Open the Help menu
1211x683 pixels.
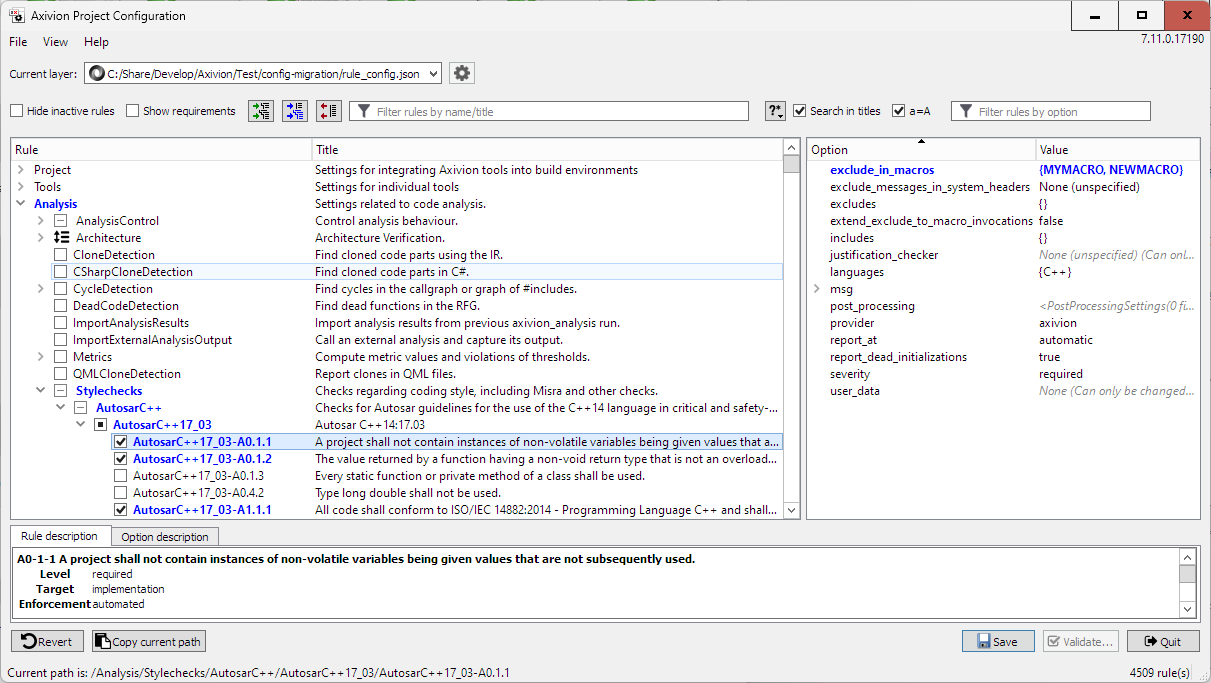(96, 42)
